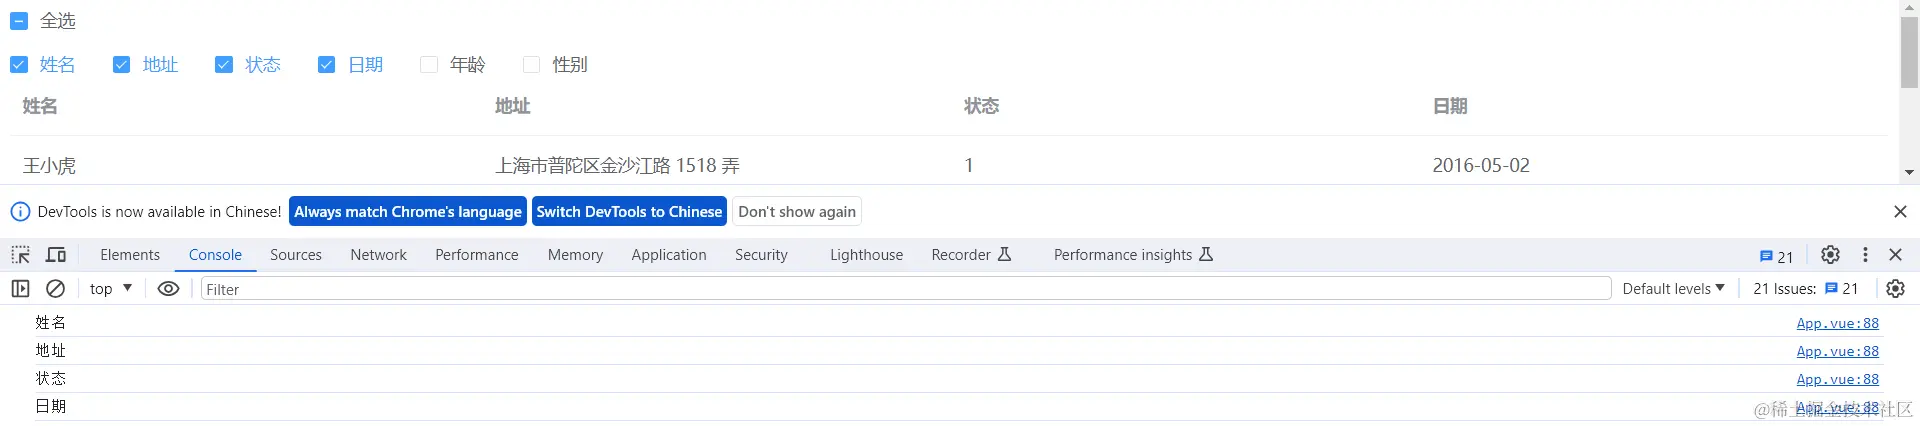The height and width of the screenshot is (426, 1920).
Task: Show the console sidebar panel
Action: (x=20, y=289)
